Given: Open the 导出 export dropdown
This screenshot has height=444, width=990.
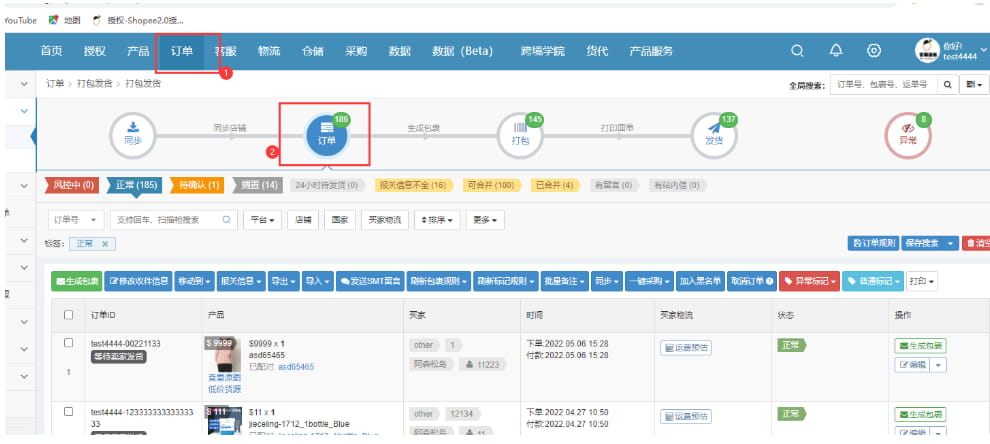Looking at the screenshot, I should pos(283,282).
